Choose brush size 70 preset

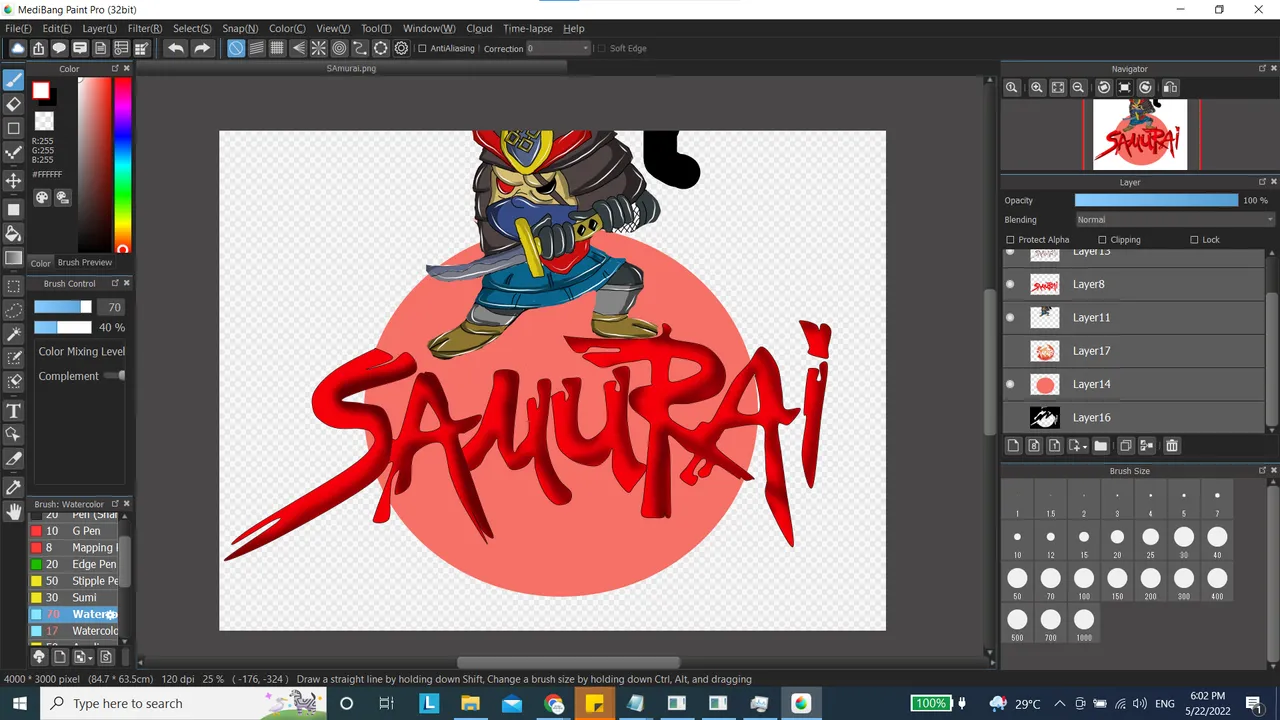tap(1051, 584)
